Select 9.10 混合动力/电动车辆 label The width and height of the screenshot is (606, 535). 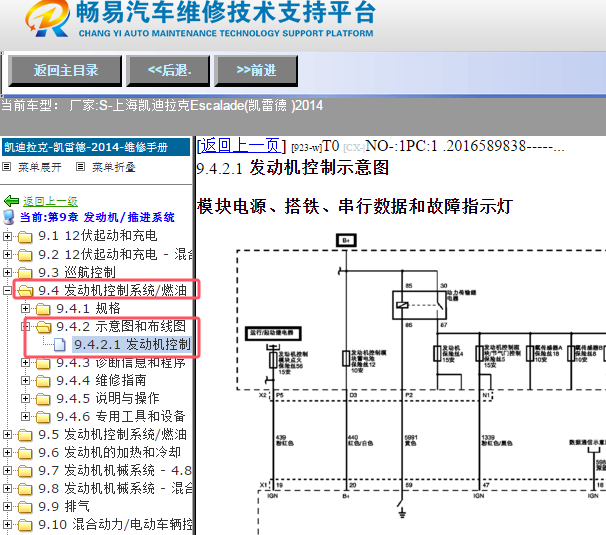point(115,525)
